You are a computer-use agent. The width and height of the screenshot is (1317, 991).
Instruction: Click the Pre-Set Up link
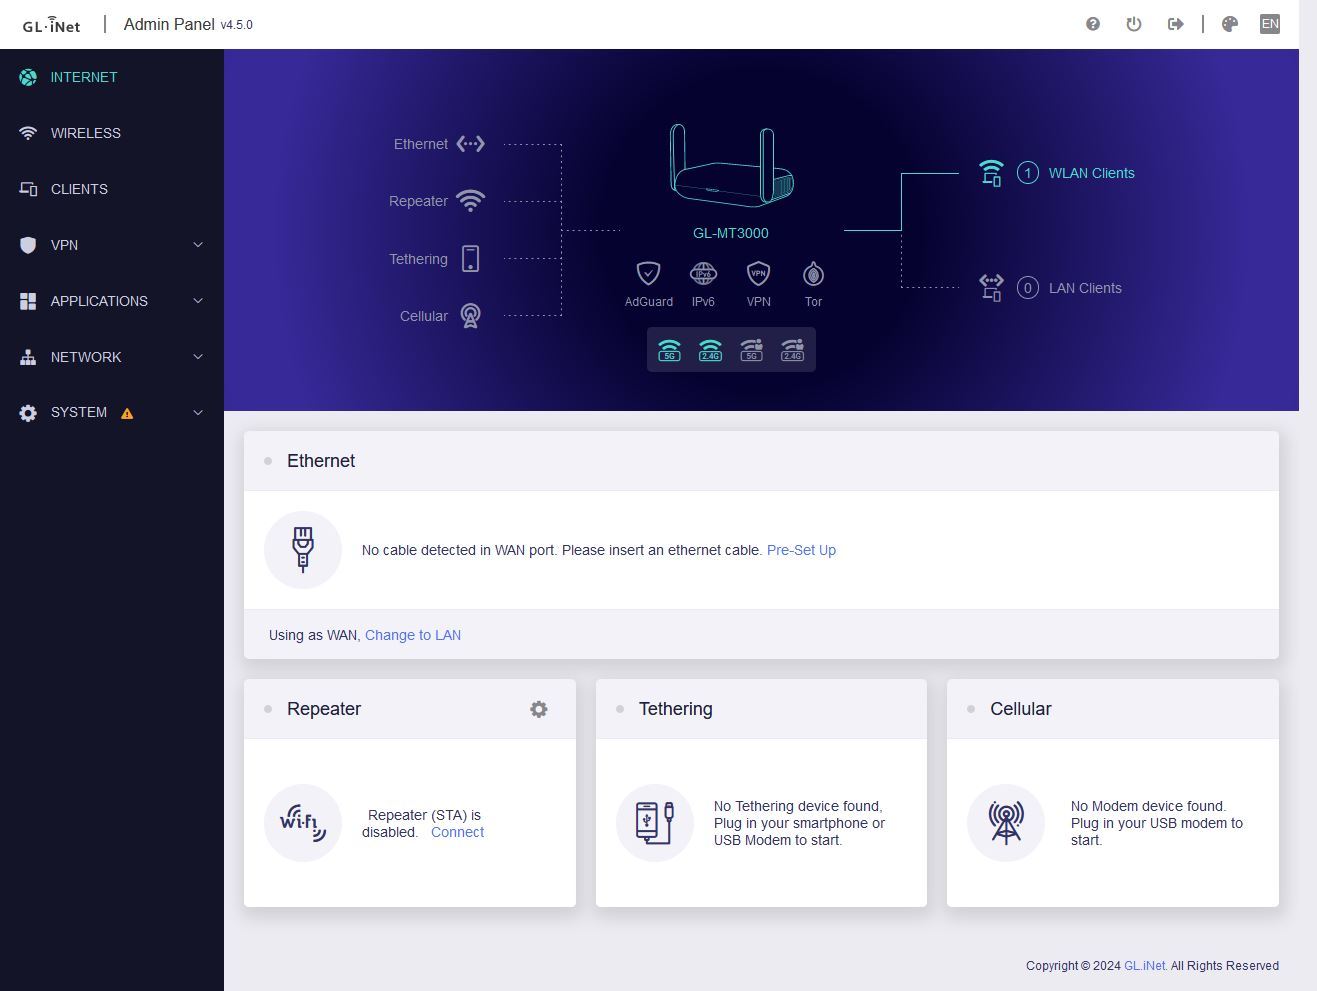801,550
